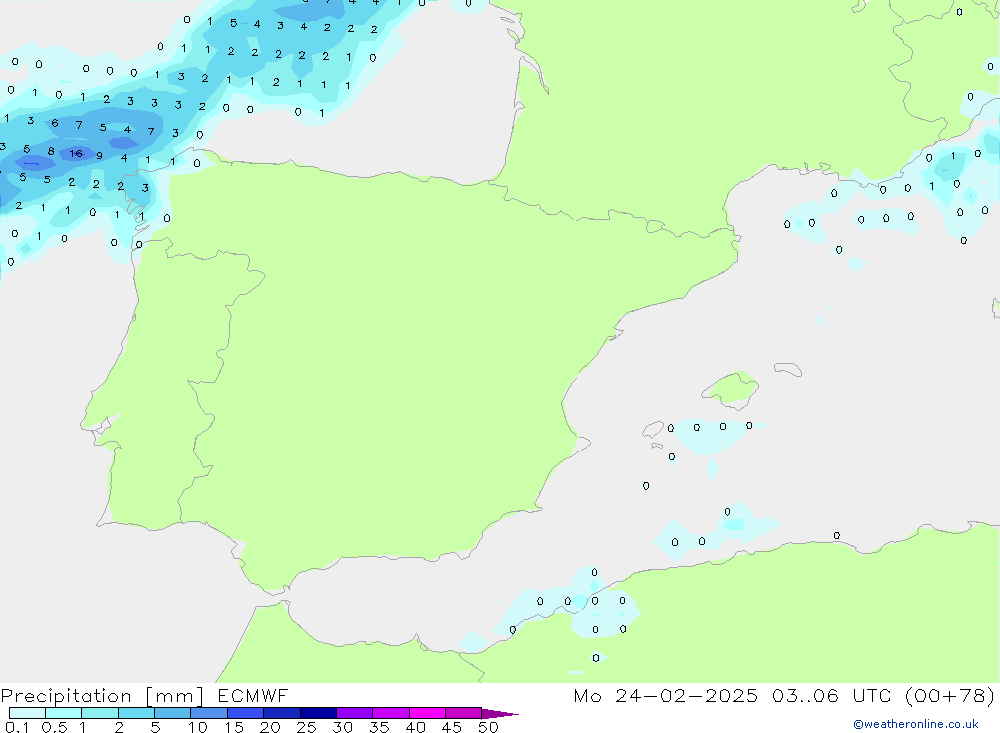Select the 20–25 mm dark blue swatch
The width and height of the screenshot is (1000, 733).
(x=282, y=713)
